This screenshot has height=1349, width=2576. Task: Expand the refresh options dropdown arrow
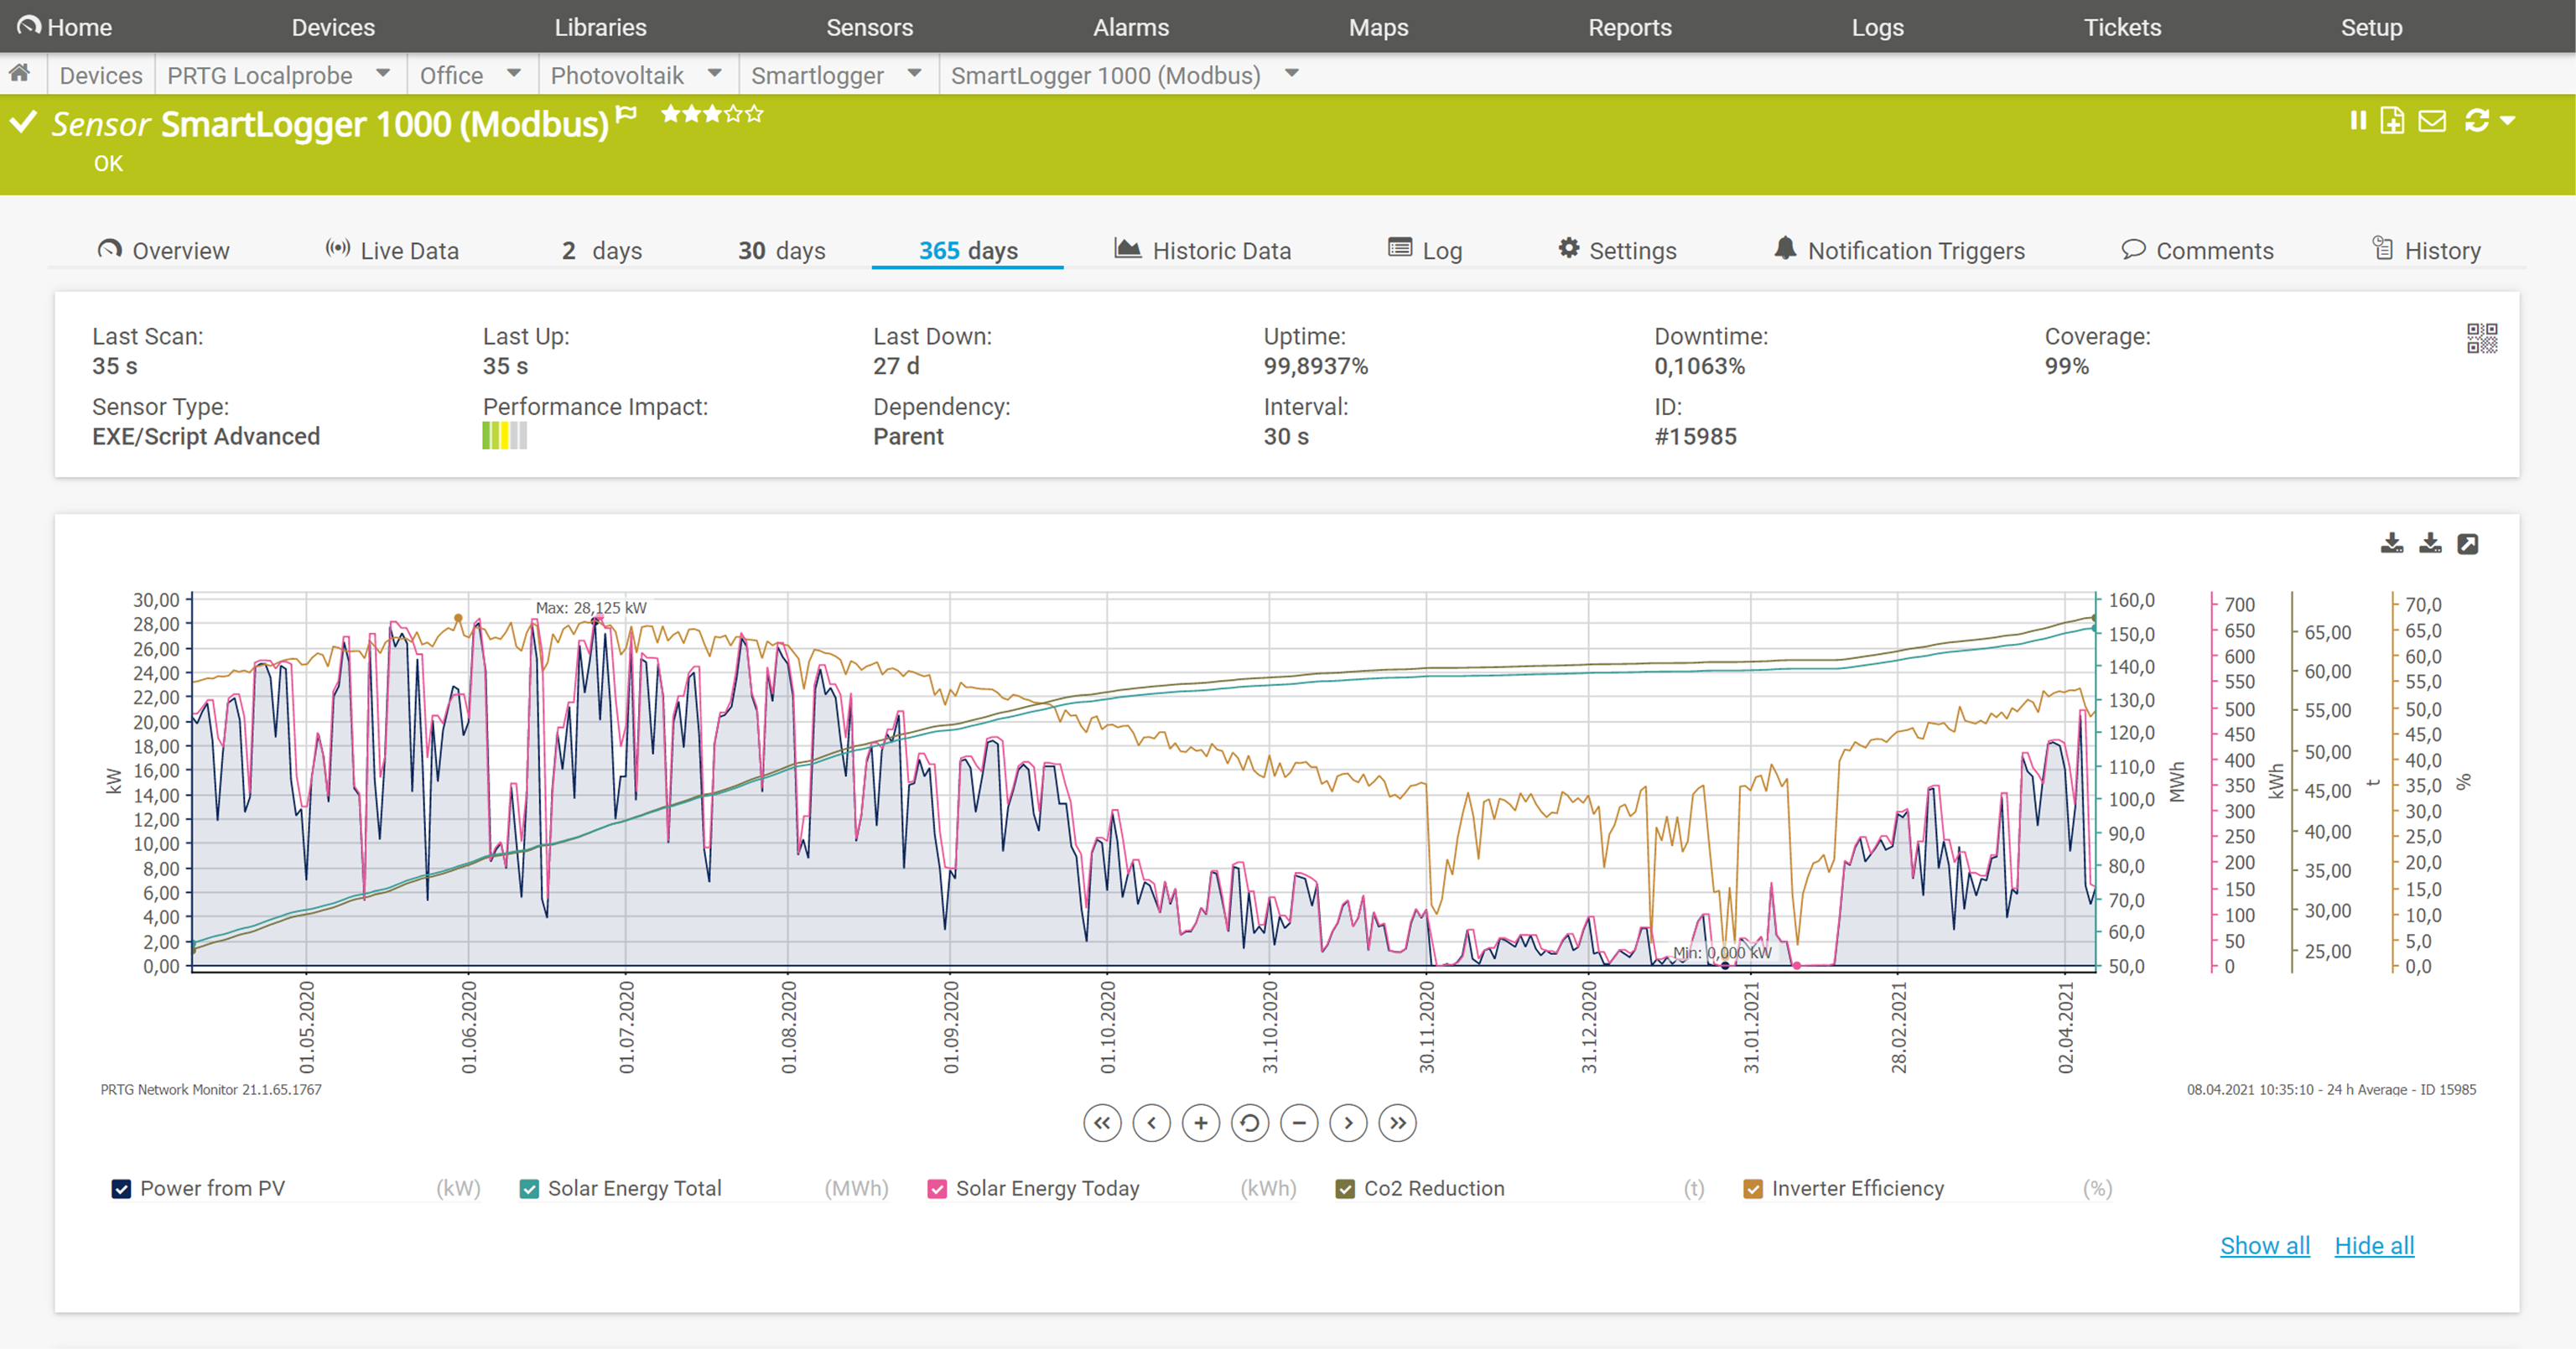(2508, 121)
